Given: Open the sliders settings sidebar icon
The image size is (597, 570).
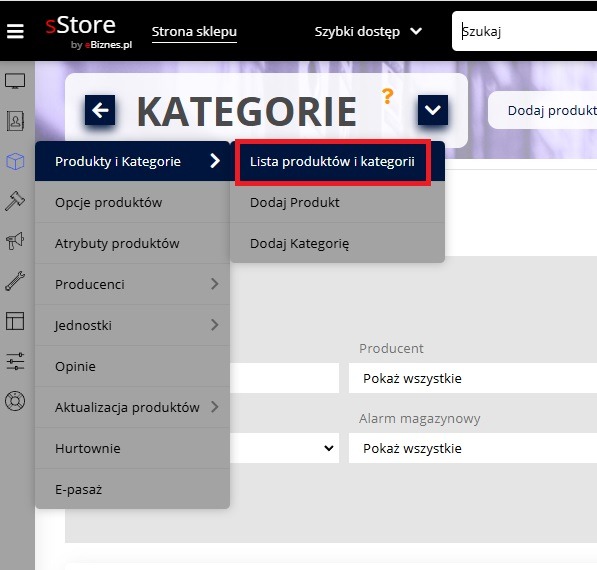Looking at the screenshot, I should click(15, 361).
